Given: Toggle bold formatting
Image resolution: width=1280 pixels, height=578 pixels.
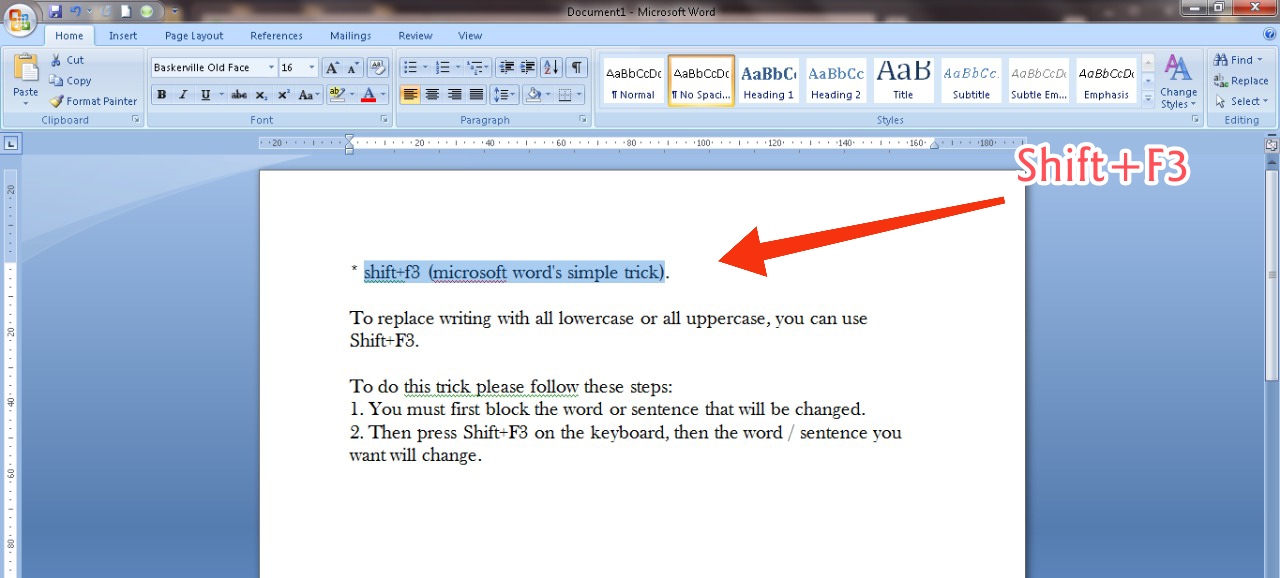Looking at the screenshot, I should [x=161, y=95].
